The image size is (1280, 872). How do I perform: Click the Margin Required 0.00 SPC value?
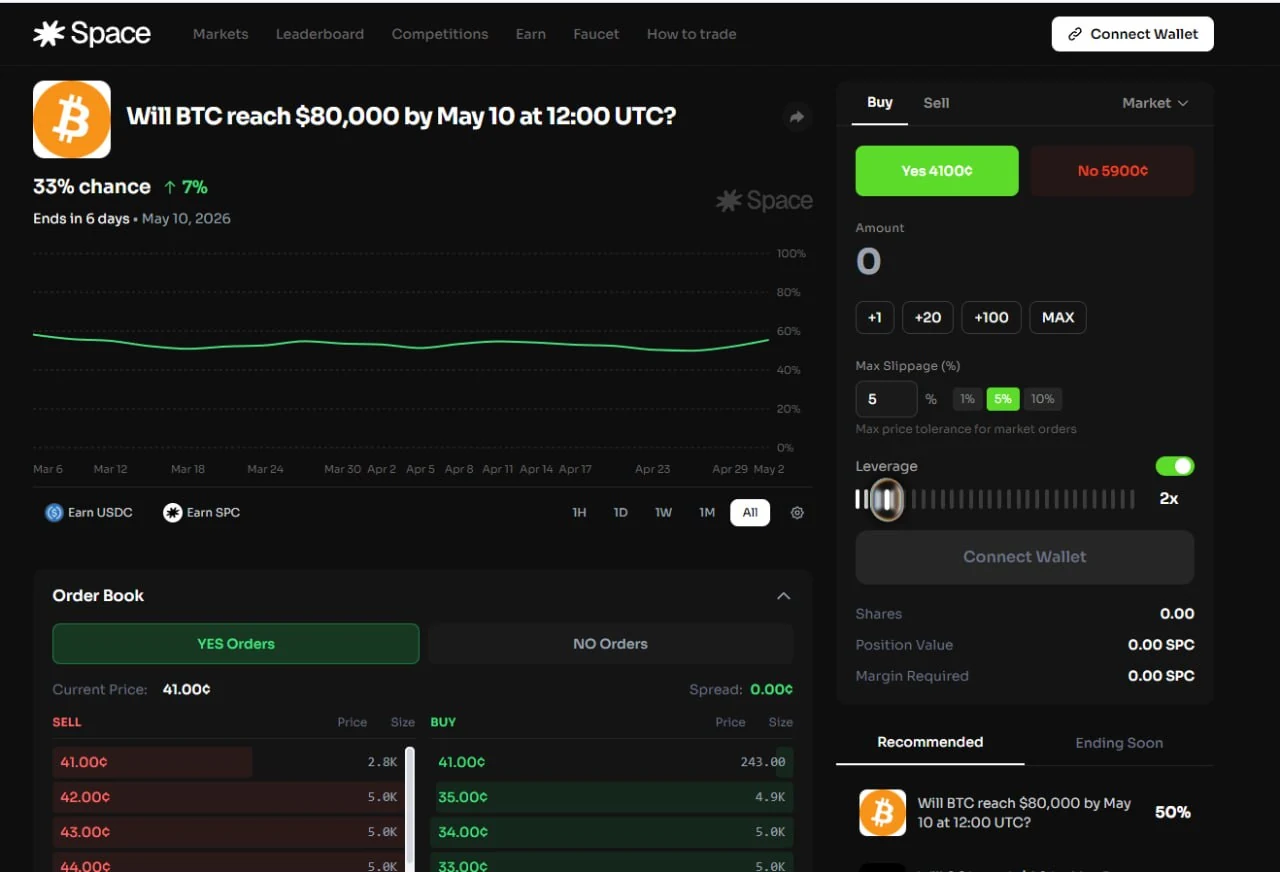[1161, 676]
